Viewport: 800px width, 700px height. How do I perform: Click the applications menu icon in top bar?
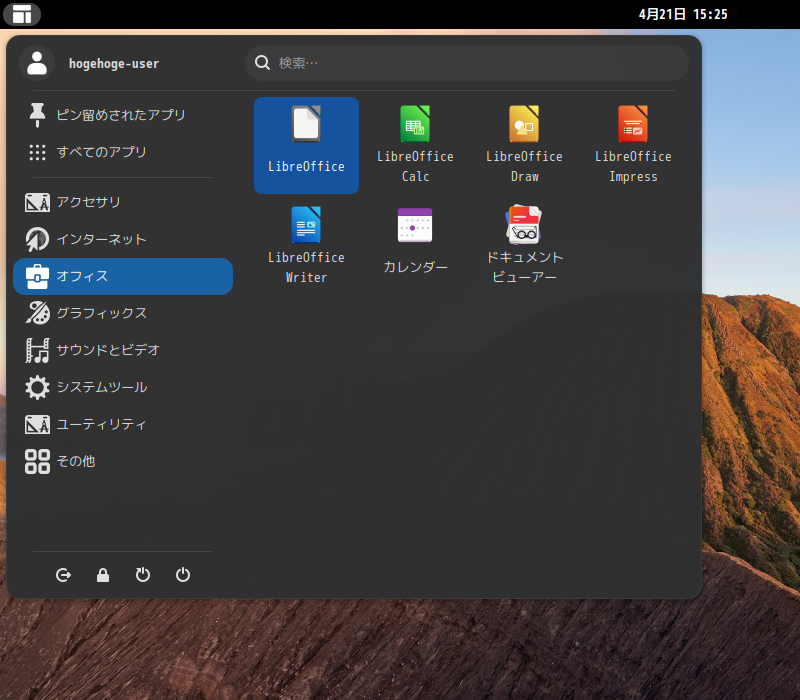click(21, 14)
